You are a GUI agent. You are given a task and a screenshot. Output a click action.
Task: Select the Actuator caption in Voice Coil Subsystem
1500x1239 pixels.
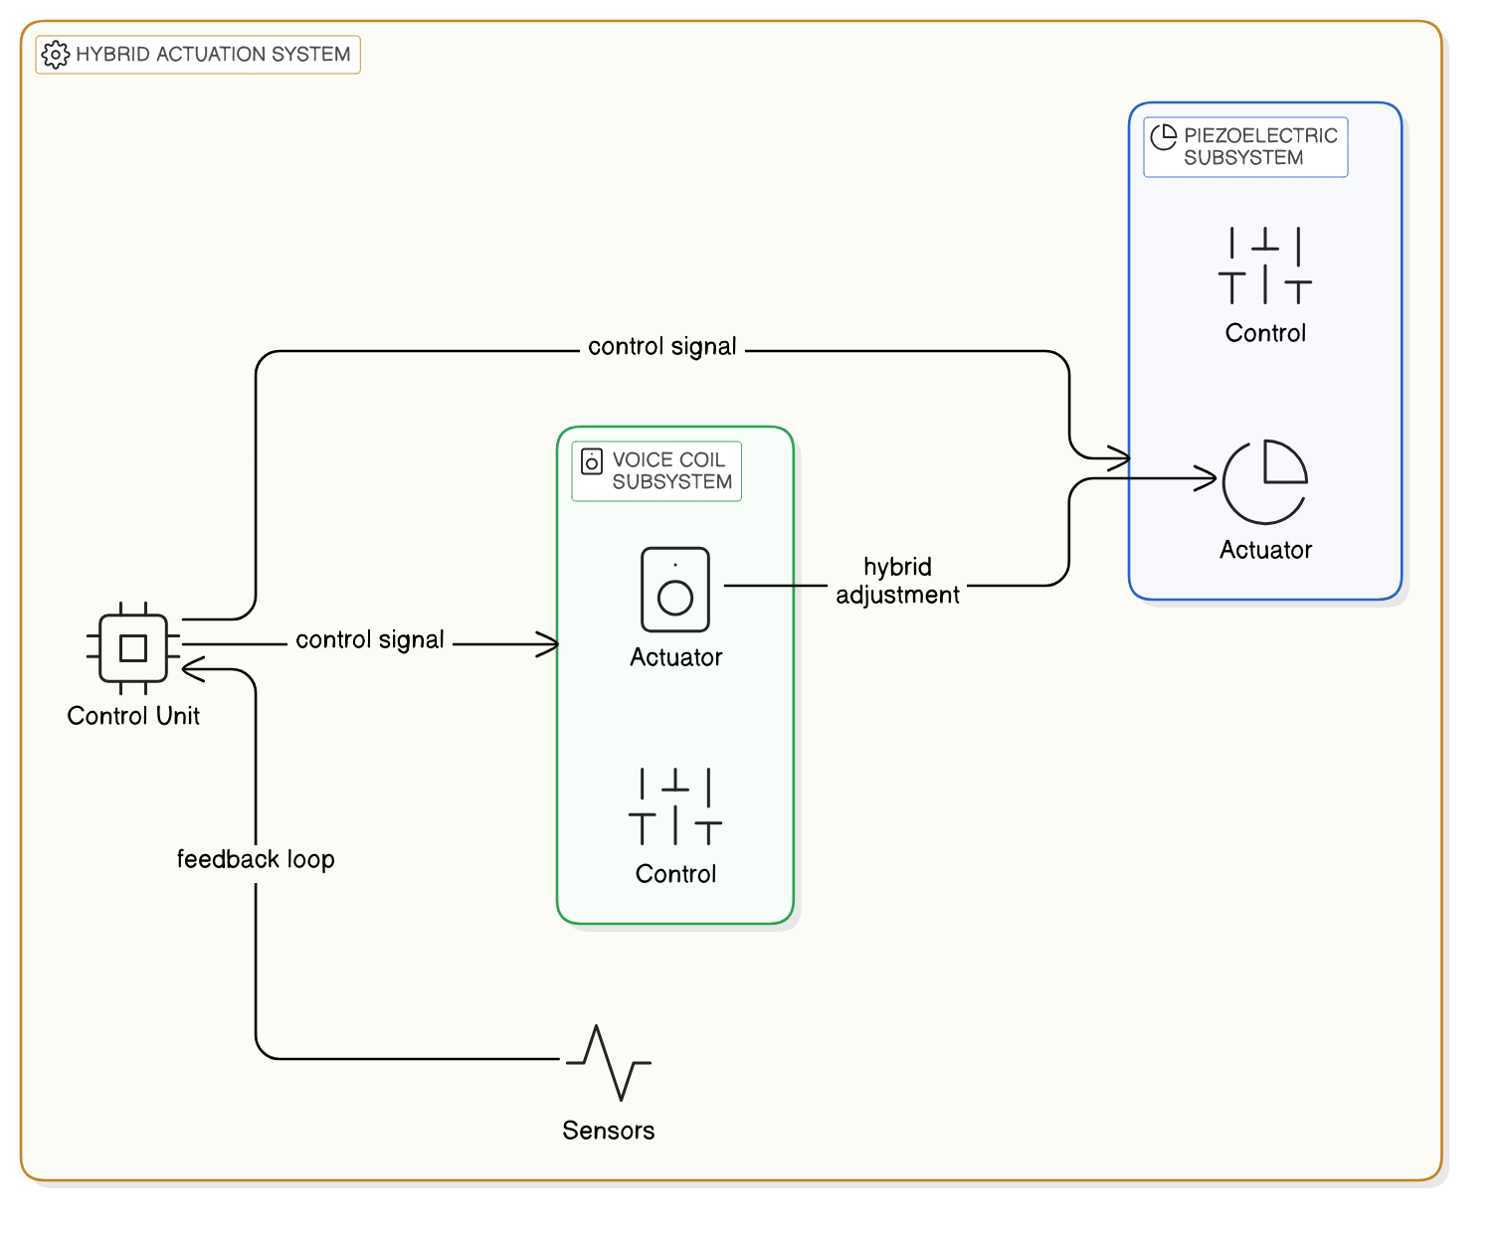pos(676,657)
